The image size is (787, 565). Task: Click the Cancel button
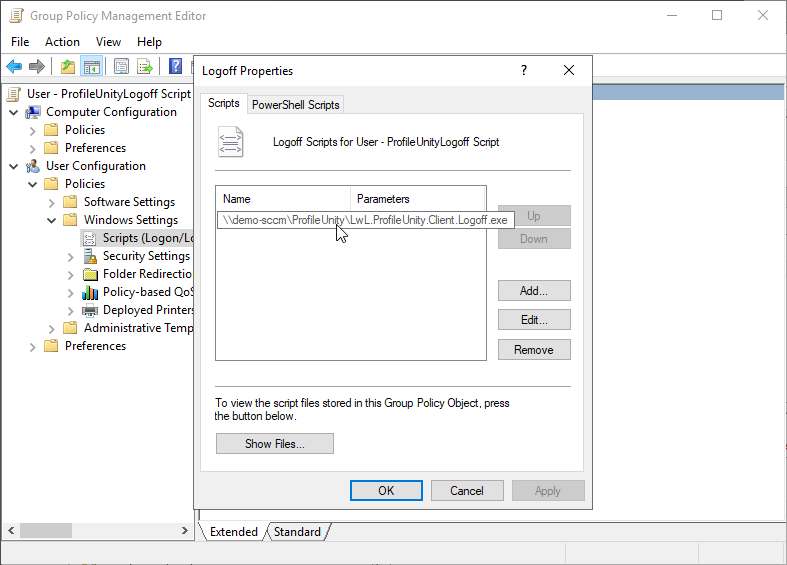(467, 491)
